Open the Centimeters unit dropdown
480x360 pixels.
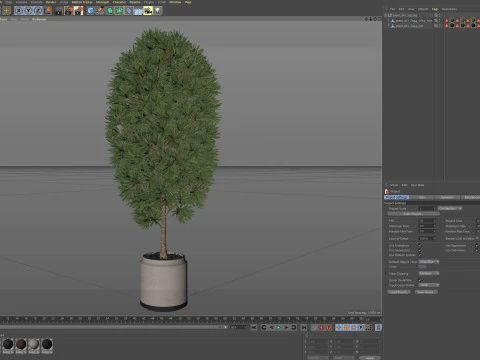click(x=450, y=209)
